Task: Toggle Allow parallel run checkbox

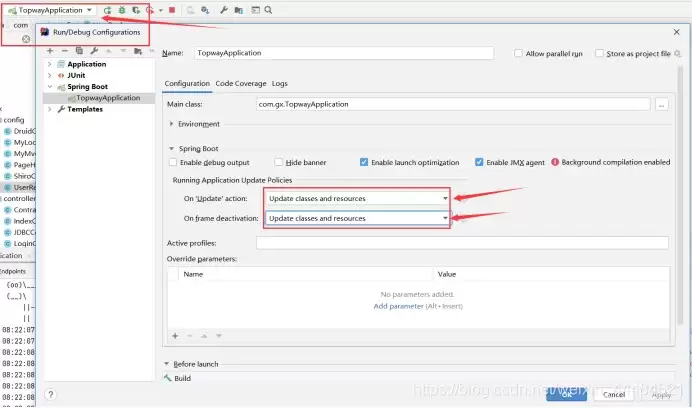Action: (518, 53)
